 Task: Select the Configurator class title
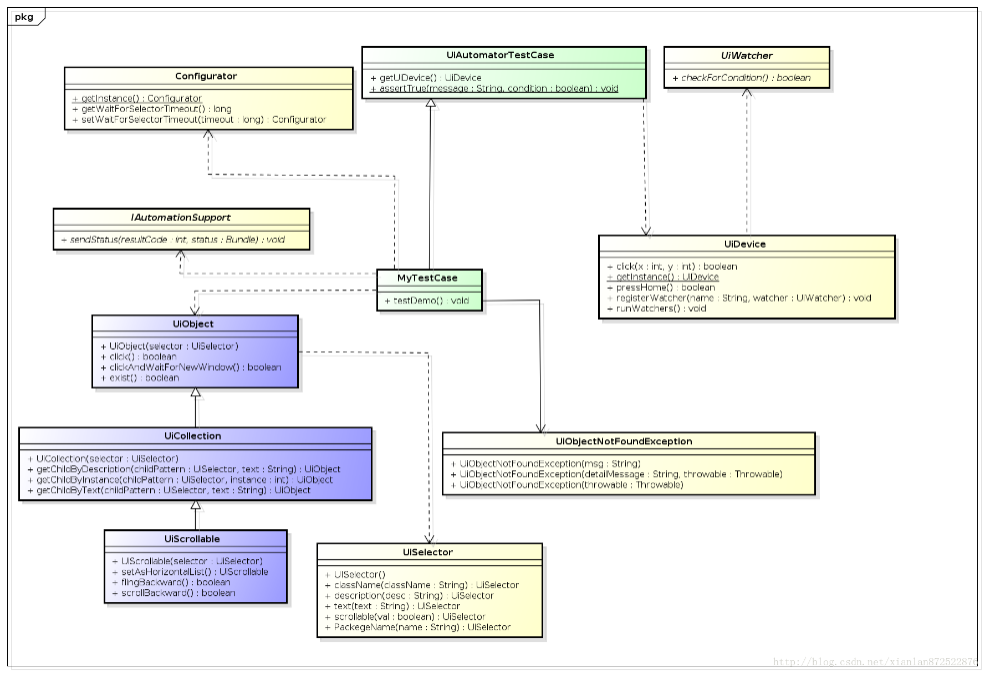coord(206,76)
